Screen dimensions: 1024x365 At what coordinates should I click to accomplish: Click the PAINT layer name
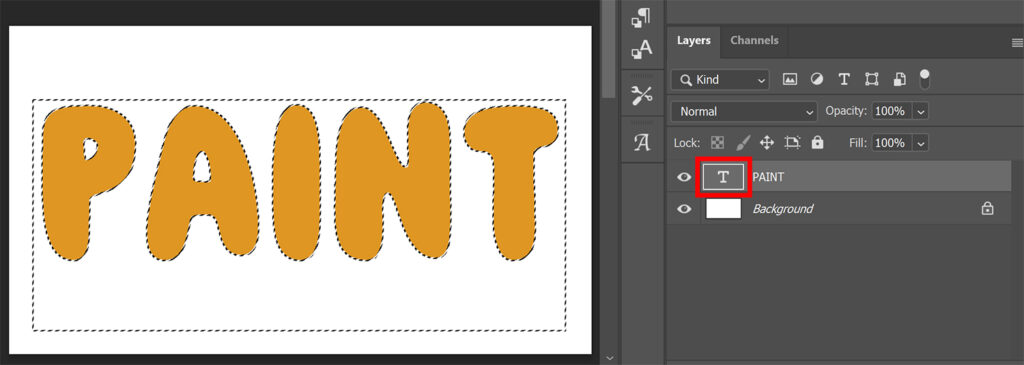coord(768,177)
